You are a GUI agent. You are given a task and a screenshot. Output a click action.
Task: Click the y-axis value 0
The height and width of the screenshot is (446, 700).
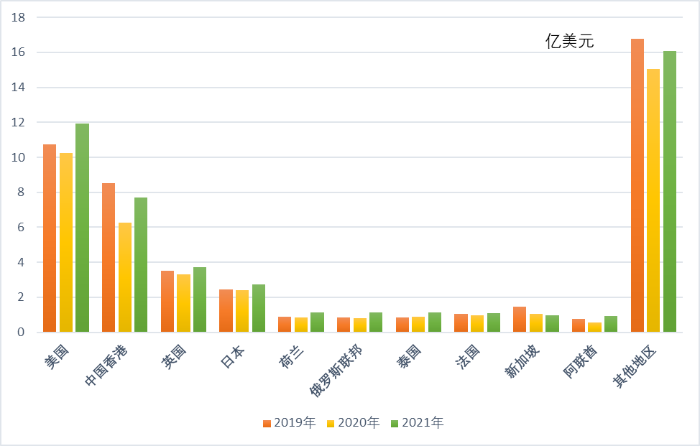click(x=21, y=332)
